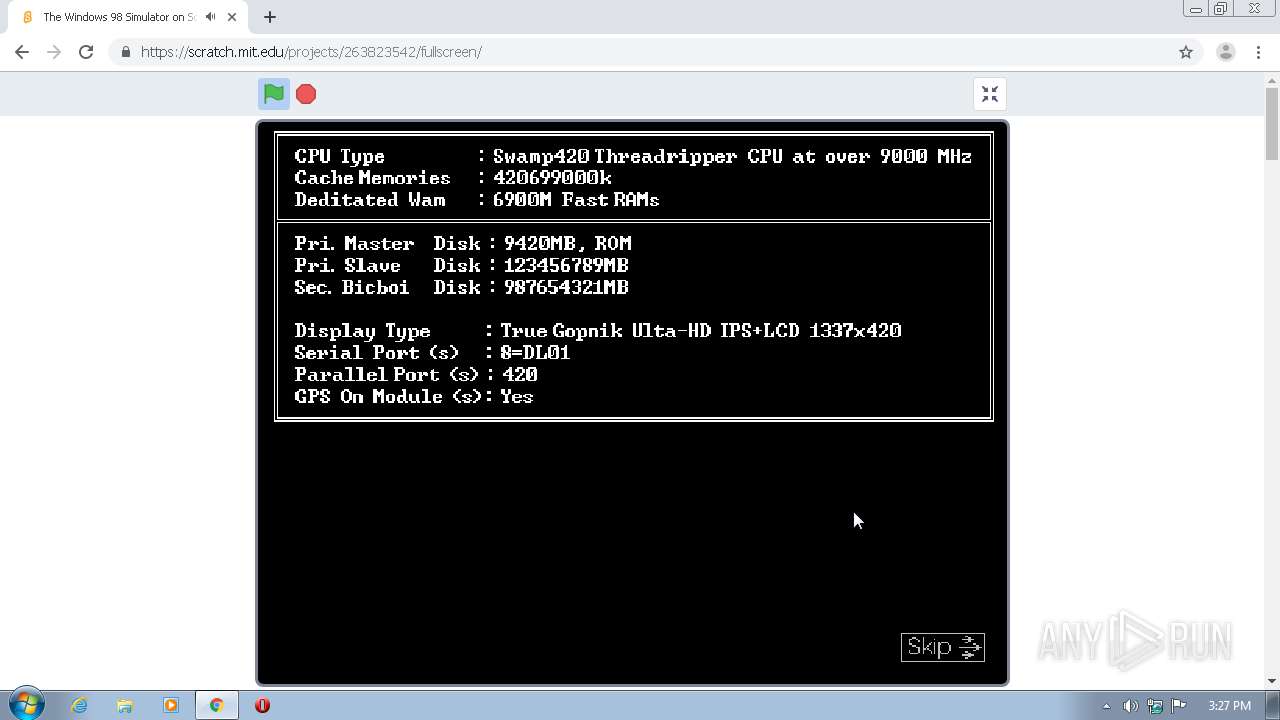Stop the project with red stop sign
The width and height of the screenshot is (1280, 720).
pos(306,94)
